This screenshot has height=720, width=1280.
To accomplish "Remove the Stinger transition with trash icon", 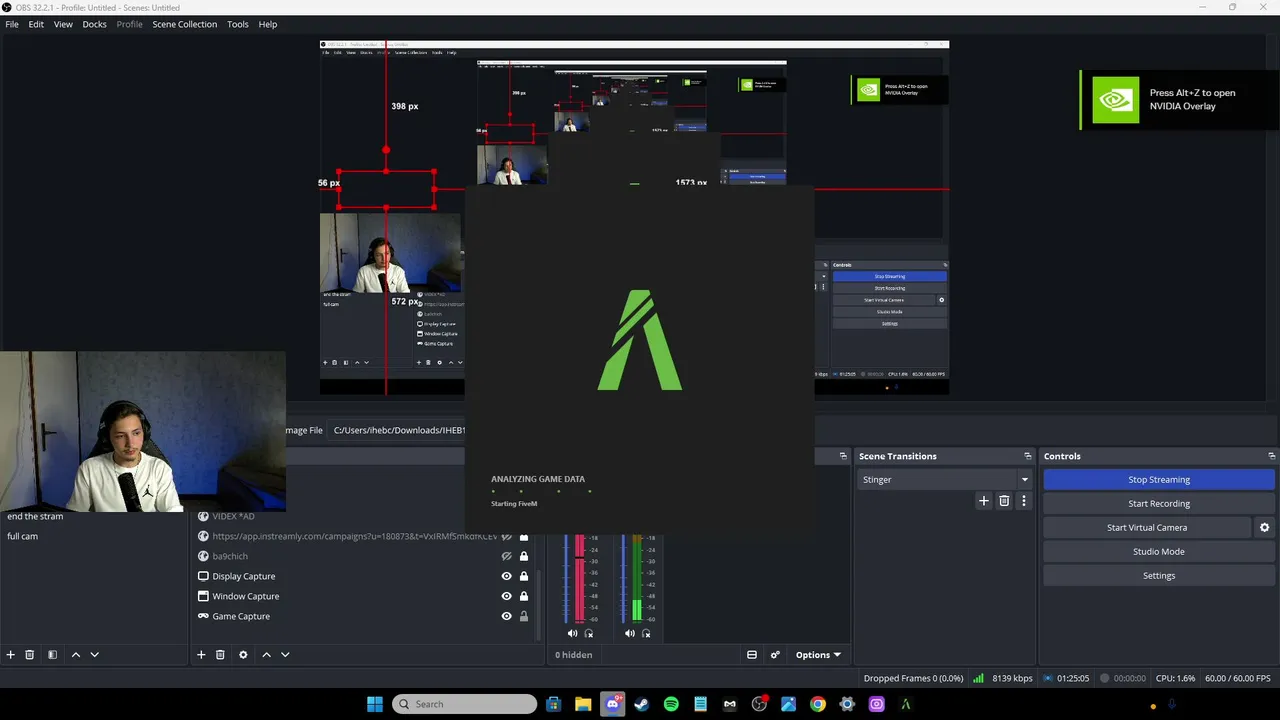I will tap(1004, 501).
